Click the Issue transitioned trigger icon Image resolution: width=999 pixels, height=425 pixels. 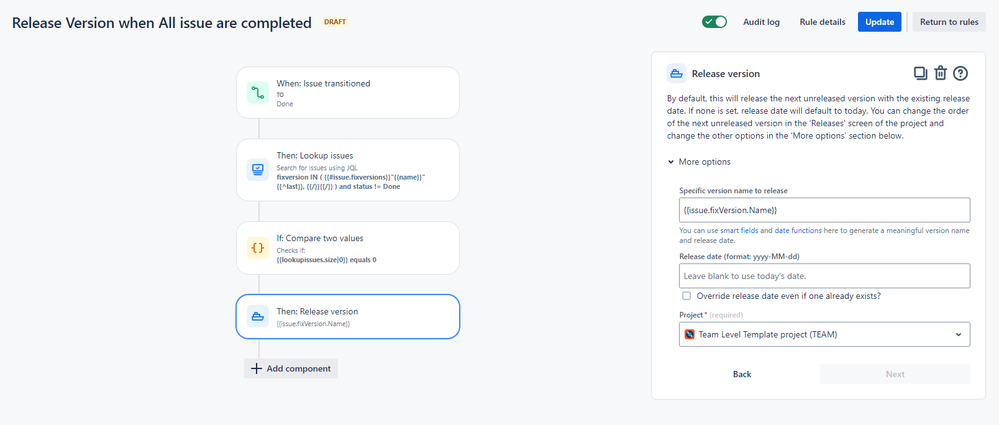tap(258, 94)
